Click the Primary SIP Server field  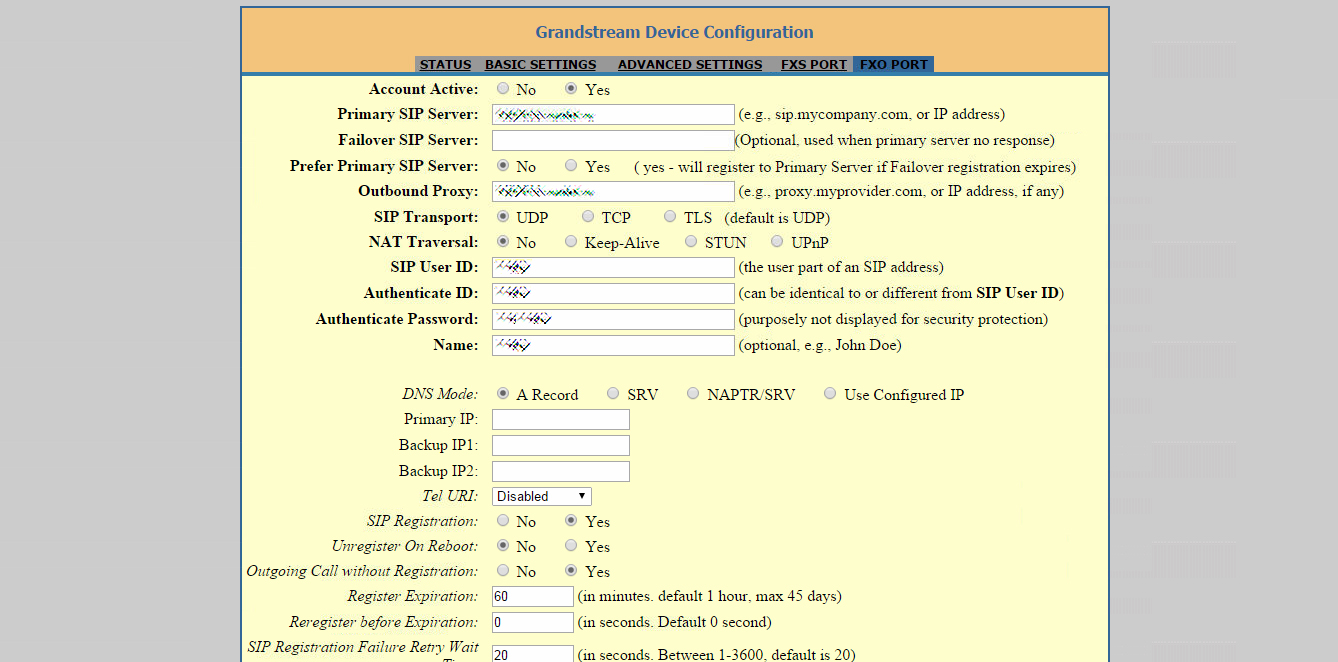(613, 115)
